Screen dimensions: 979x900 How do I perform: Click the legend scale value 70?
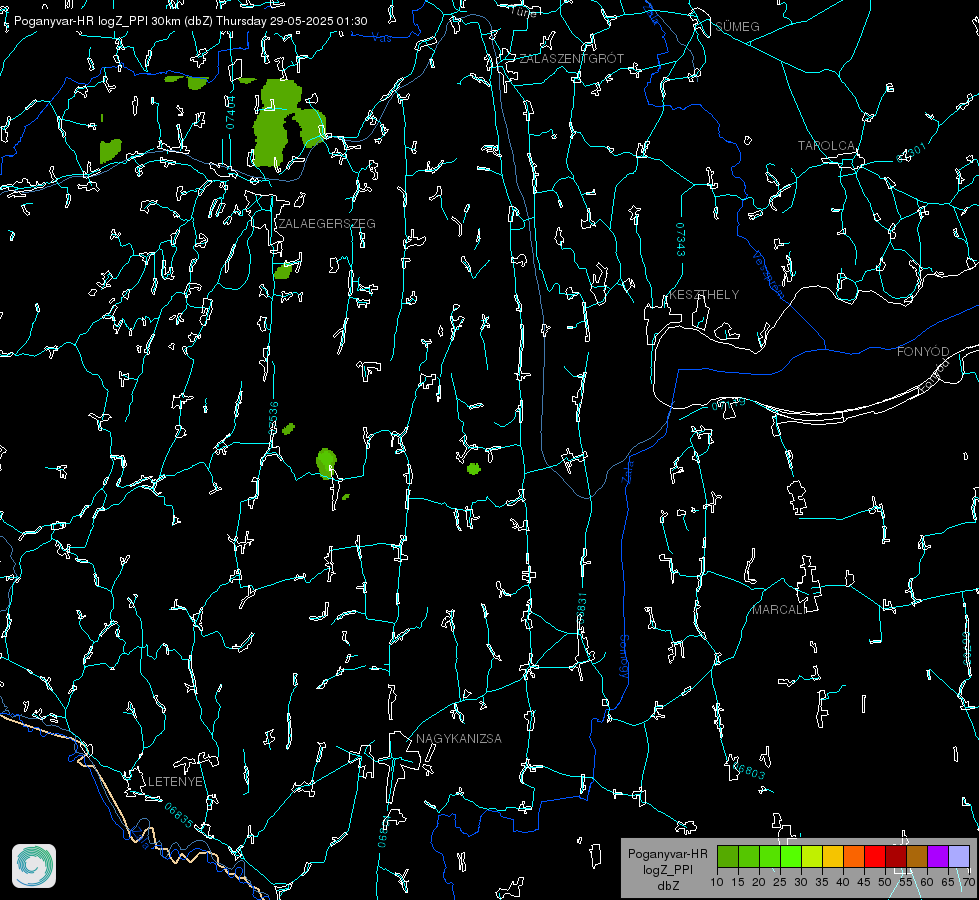[968, 882]
